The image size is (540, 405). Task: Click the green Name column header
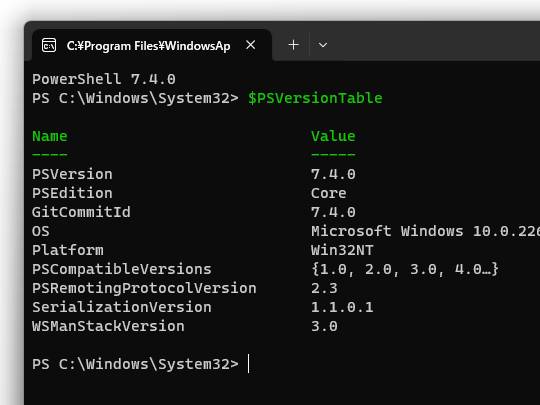point(50,136)
